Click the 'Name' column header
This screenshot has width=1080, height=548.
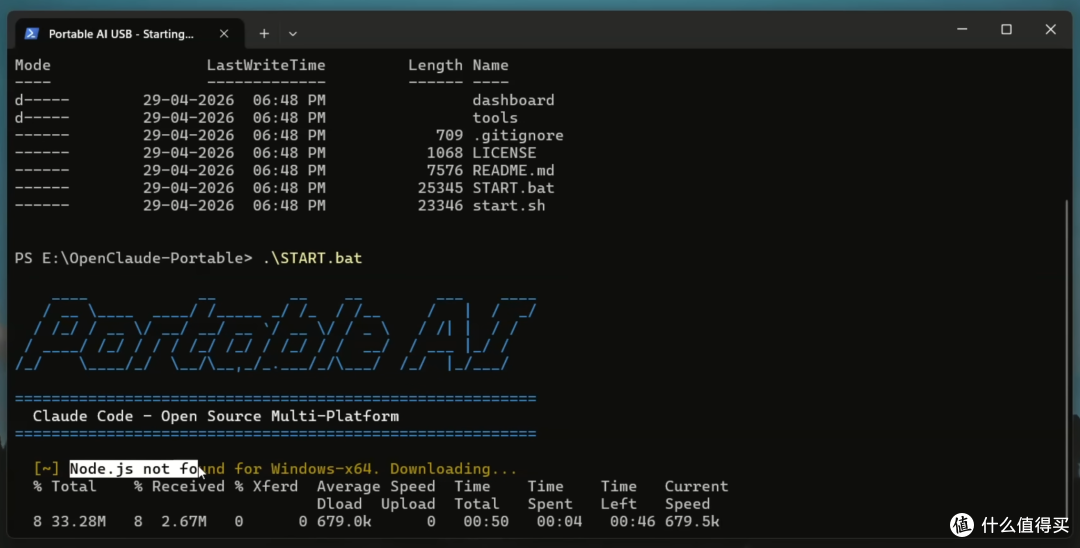(x=490, y=65)
